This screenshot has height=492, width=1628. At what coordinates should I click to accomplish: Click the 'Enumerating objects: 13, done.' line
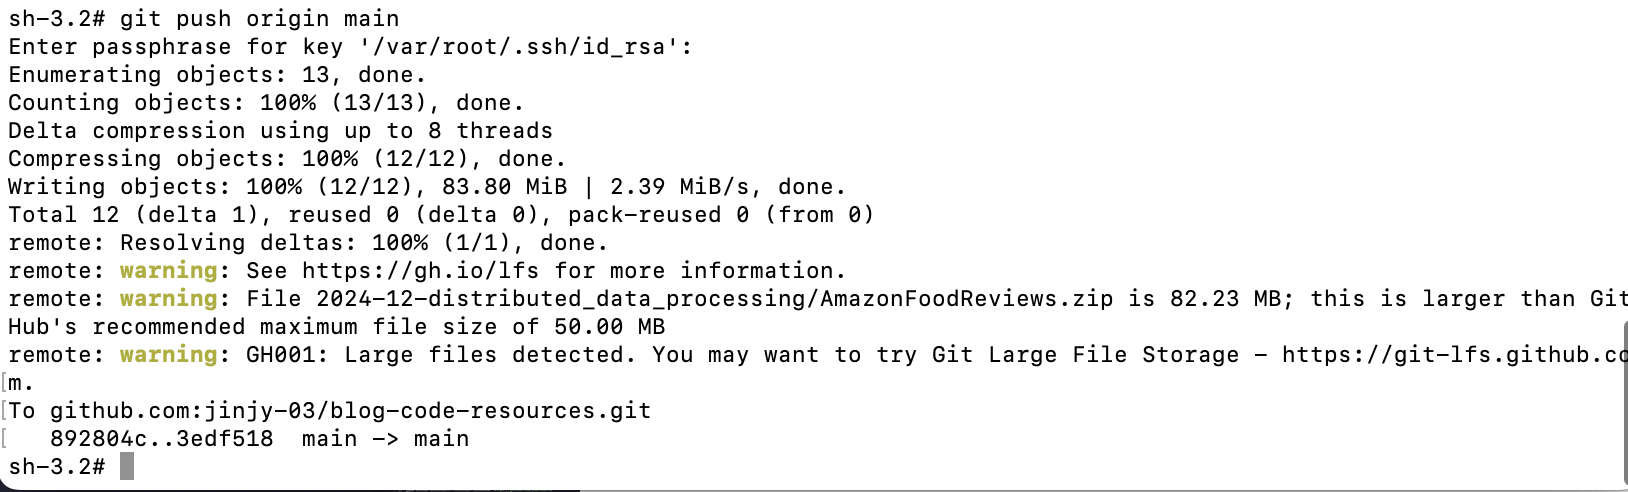pos(217,75)
